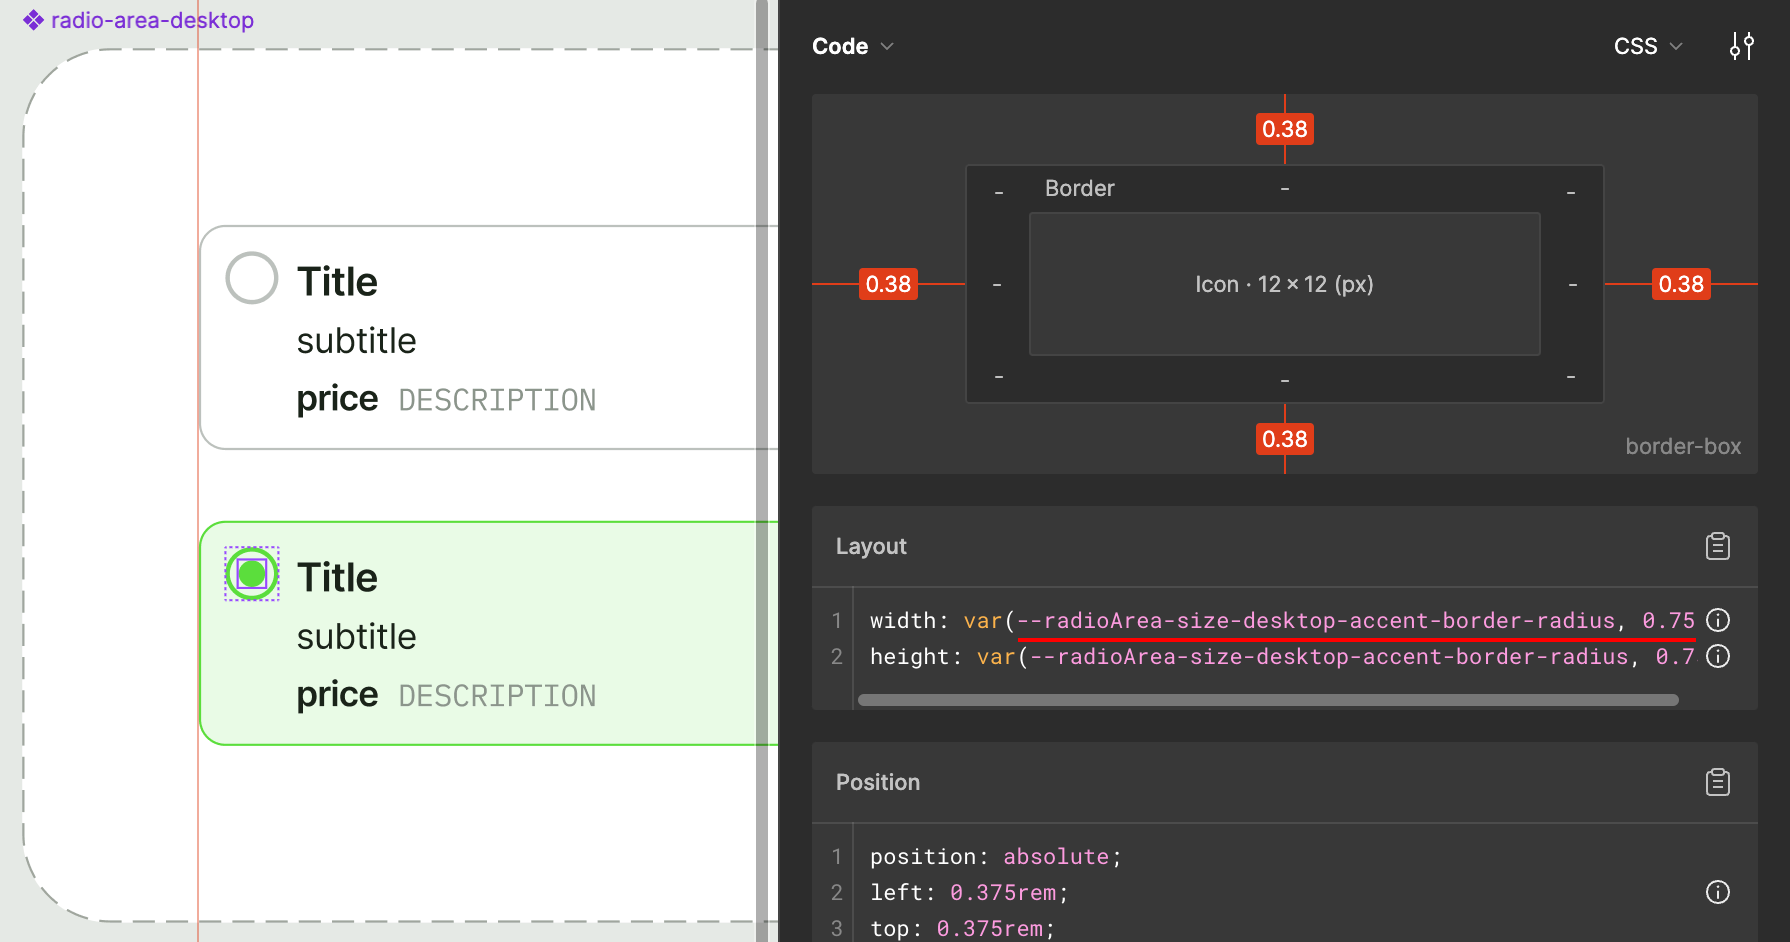This screenshot has height=942, width=1790.
Task: Click subtitle in the unselected card
Action: coord(356,341)
